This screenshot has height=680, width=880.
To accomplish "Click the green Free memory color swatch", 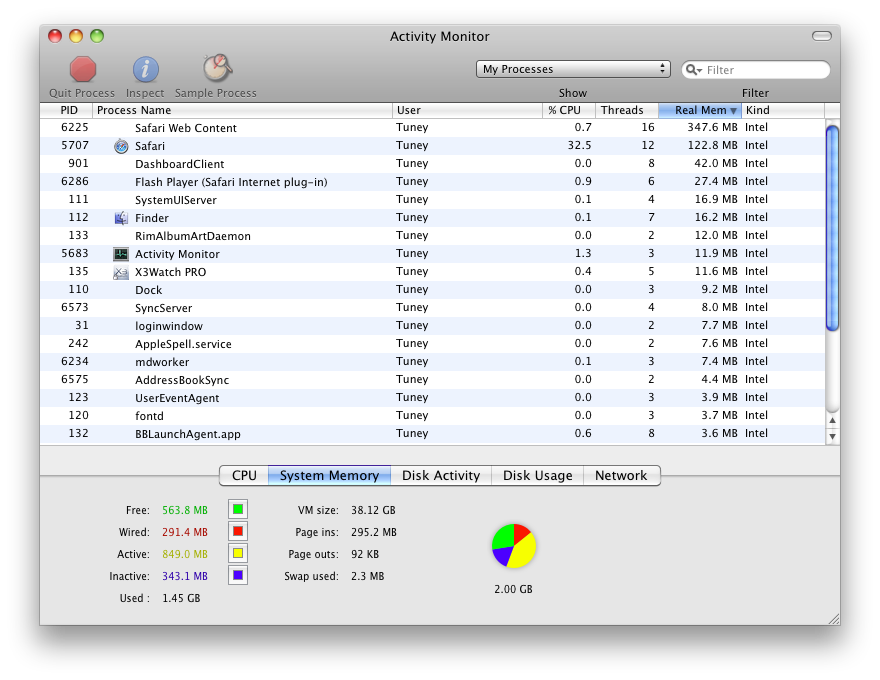I will click(x=238, y=509).
